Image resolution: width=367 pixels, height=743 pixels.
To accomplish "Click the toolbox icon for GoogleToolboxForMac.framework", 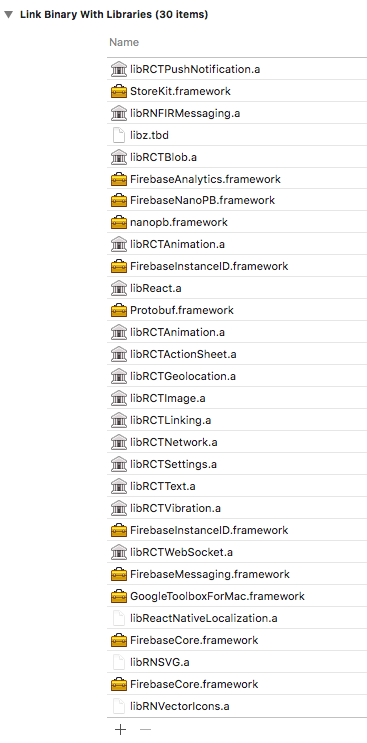I will click(118, 596).
